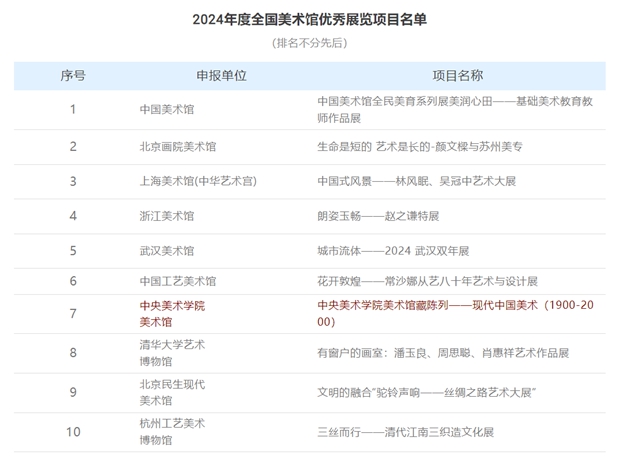The height and width of the screenshot is (462, 622).
Task: Open the highlighted 中央美术学院美术馆 entry
Action: click(x=172, y=314)
